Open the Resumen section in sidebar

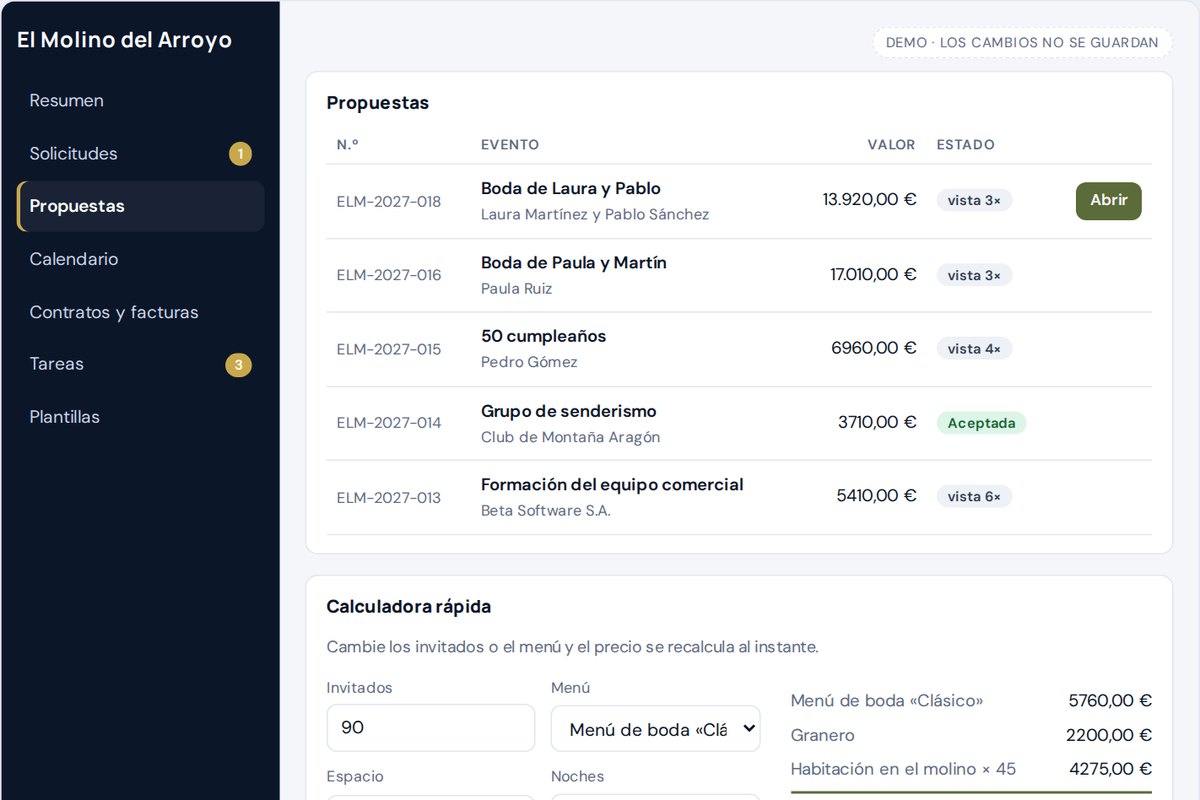coord(141,100)
